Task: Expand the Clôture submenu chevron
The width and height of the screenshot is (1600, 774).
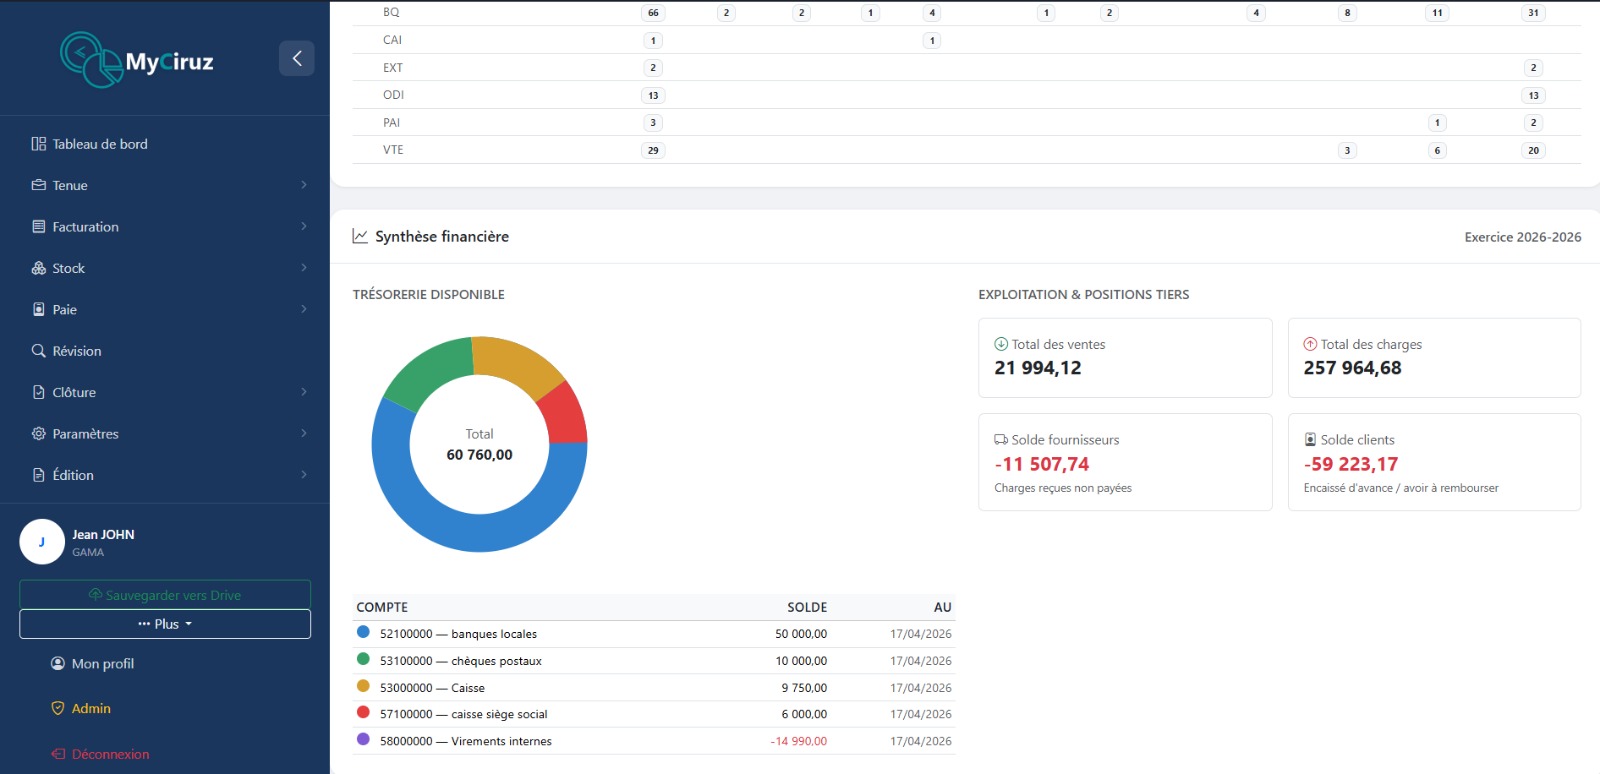Action: click(x=304, y=392)
